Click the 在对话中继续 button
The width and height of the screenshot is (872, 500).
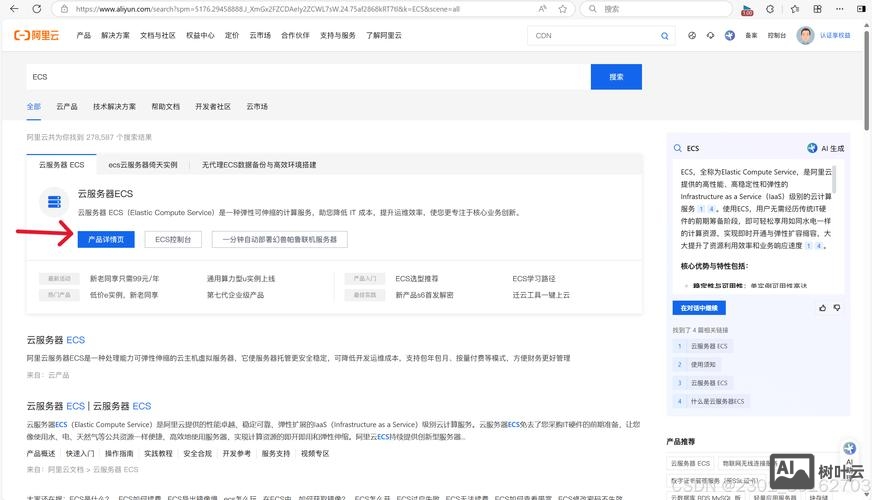[699, 308]
